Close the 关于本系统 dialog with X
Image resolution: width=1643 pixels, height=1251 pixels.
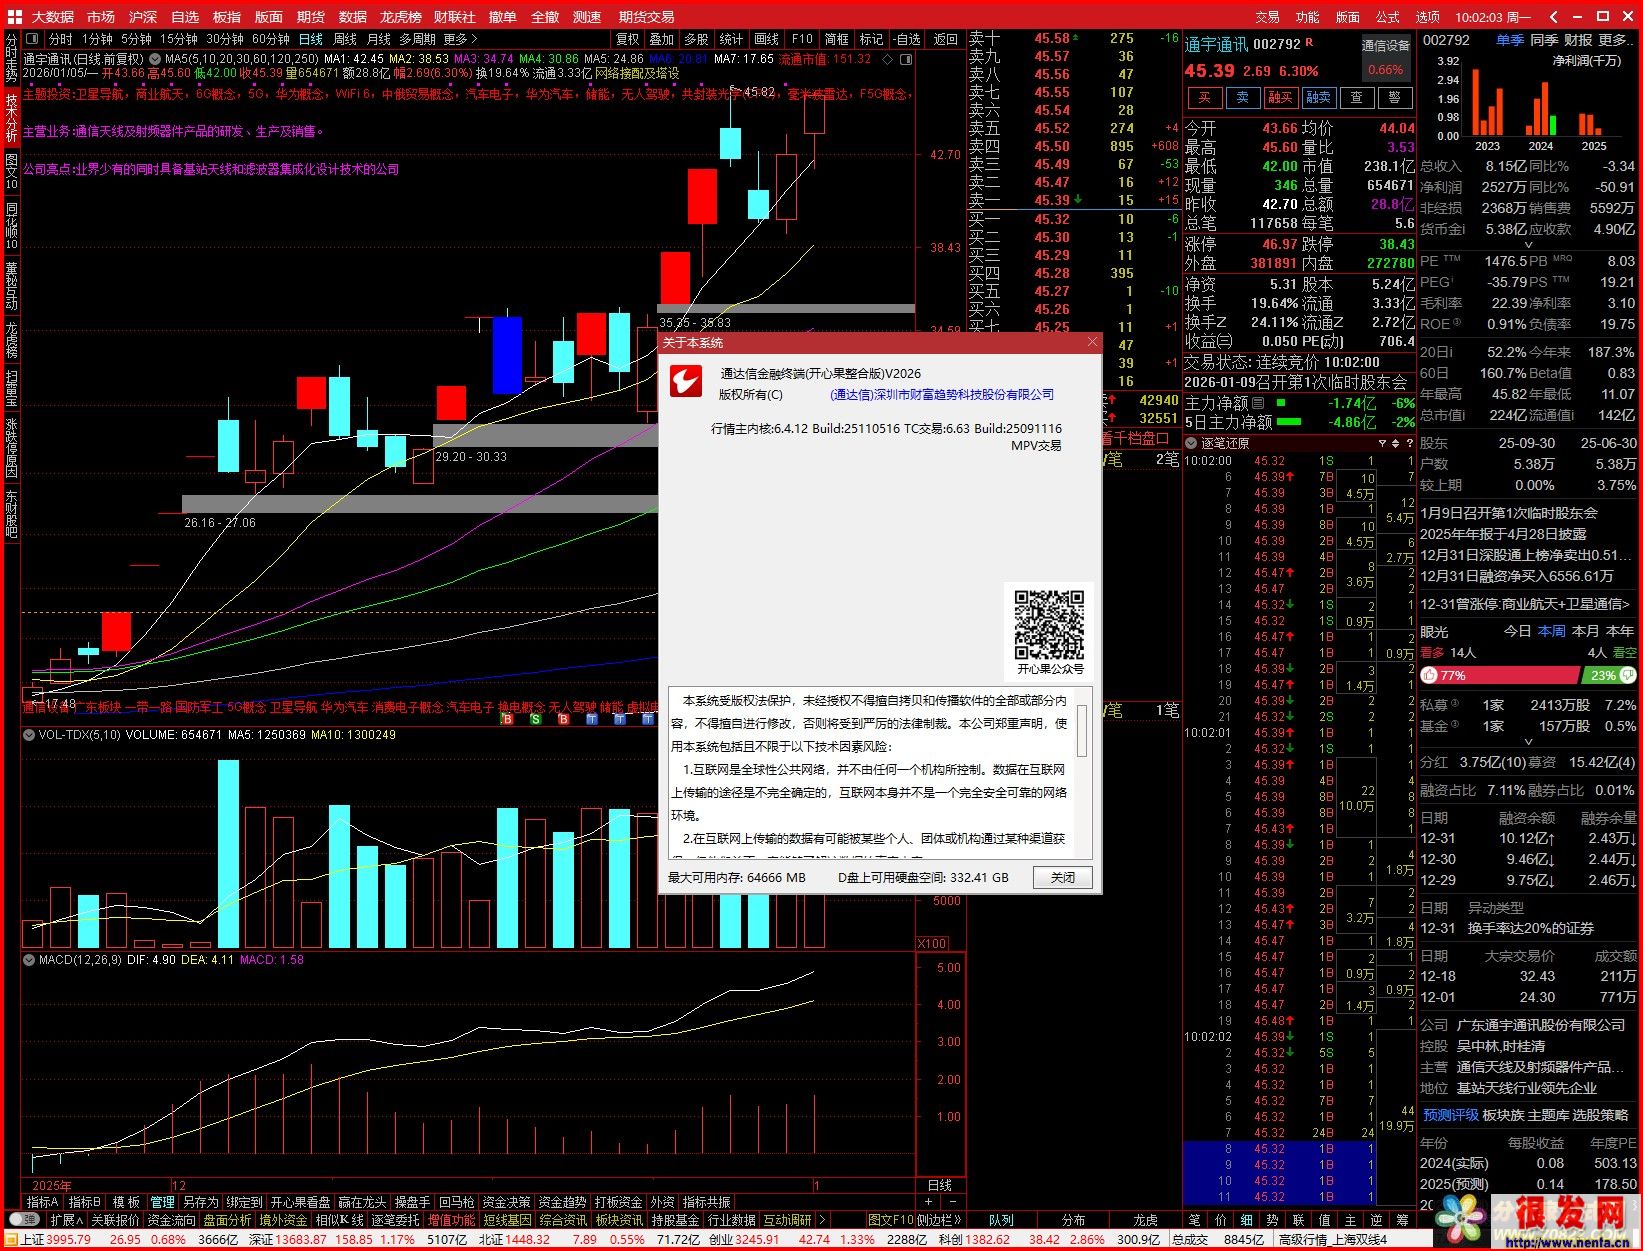coord(1092,342)
